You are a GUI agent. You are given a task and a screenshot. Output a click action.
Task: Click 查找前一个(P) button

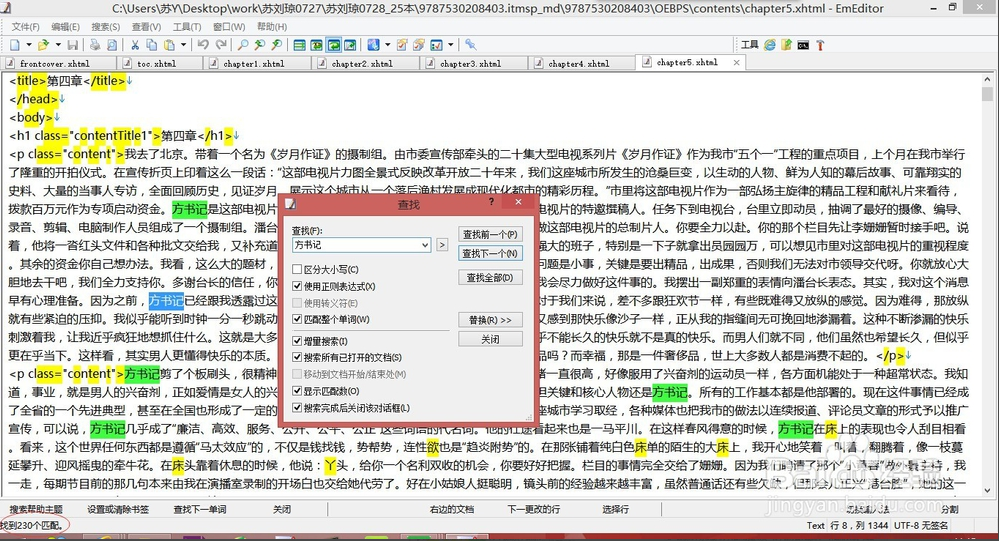tap(490, 234)
